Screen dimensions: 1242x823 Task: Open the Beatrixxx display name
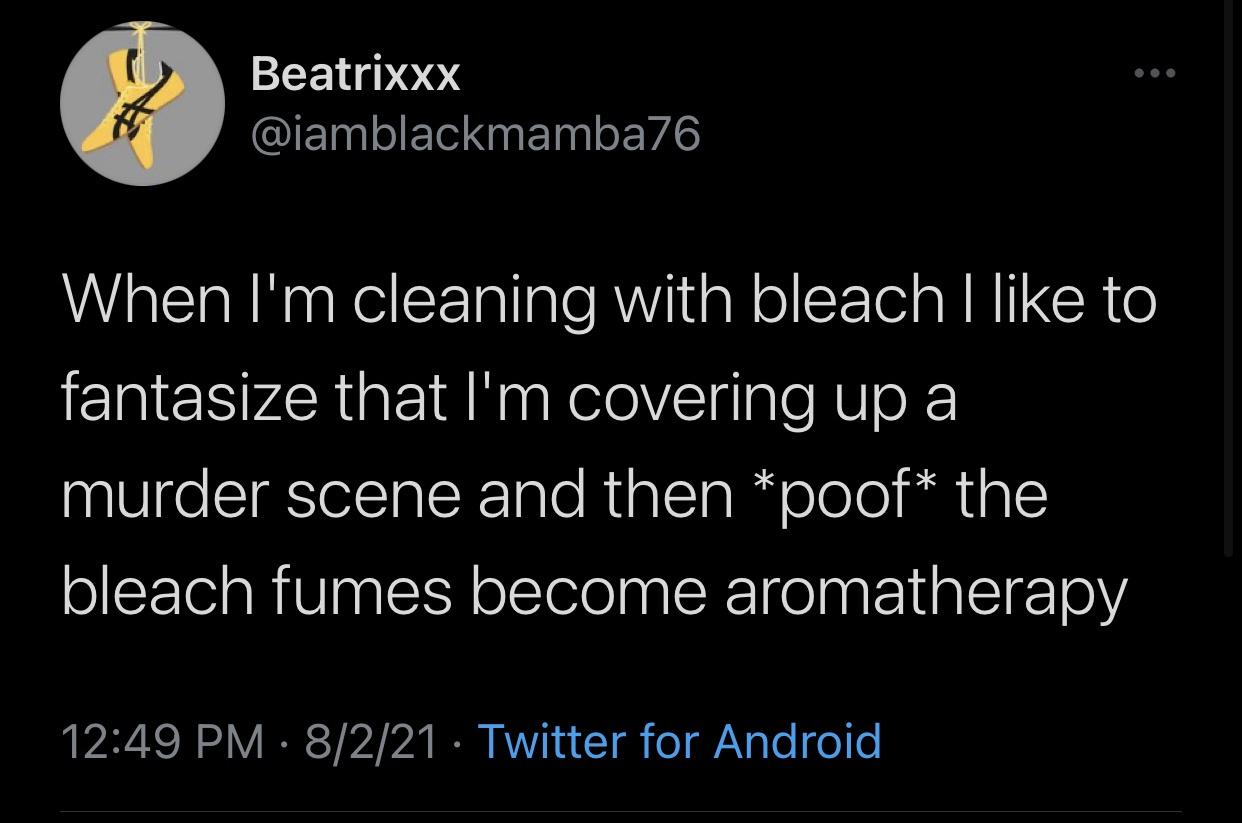pos(355,73)
